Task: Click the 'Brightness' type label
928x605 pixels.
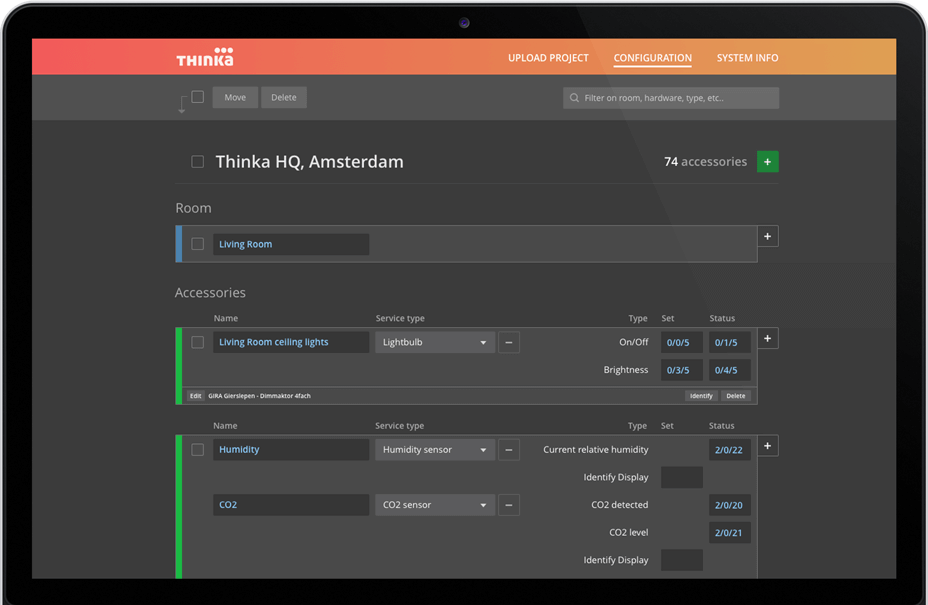Action: pos(626,370)
